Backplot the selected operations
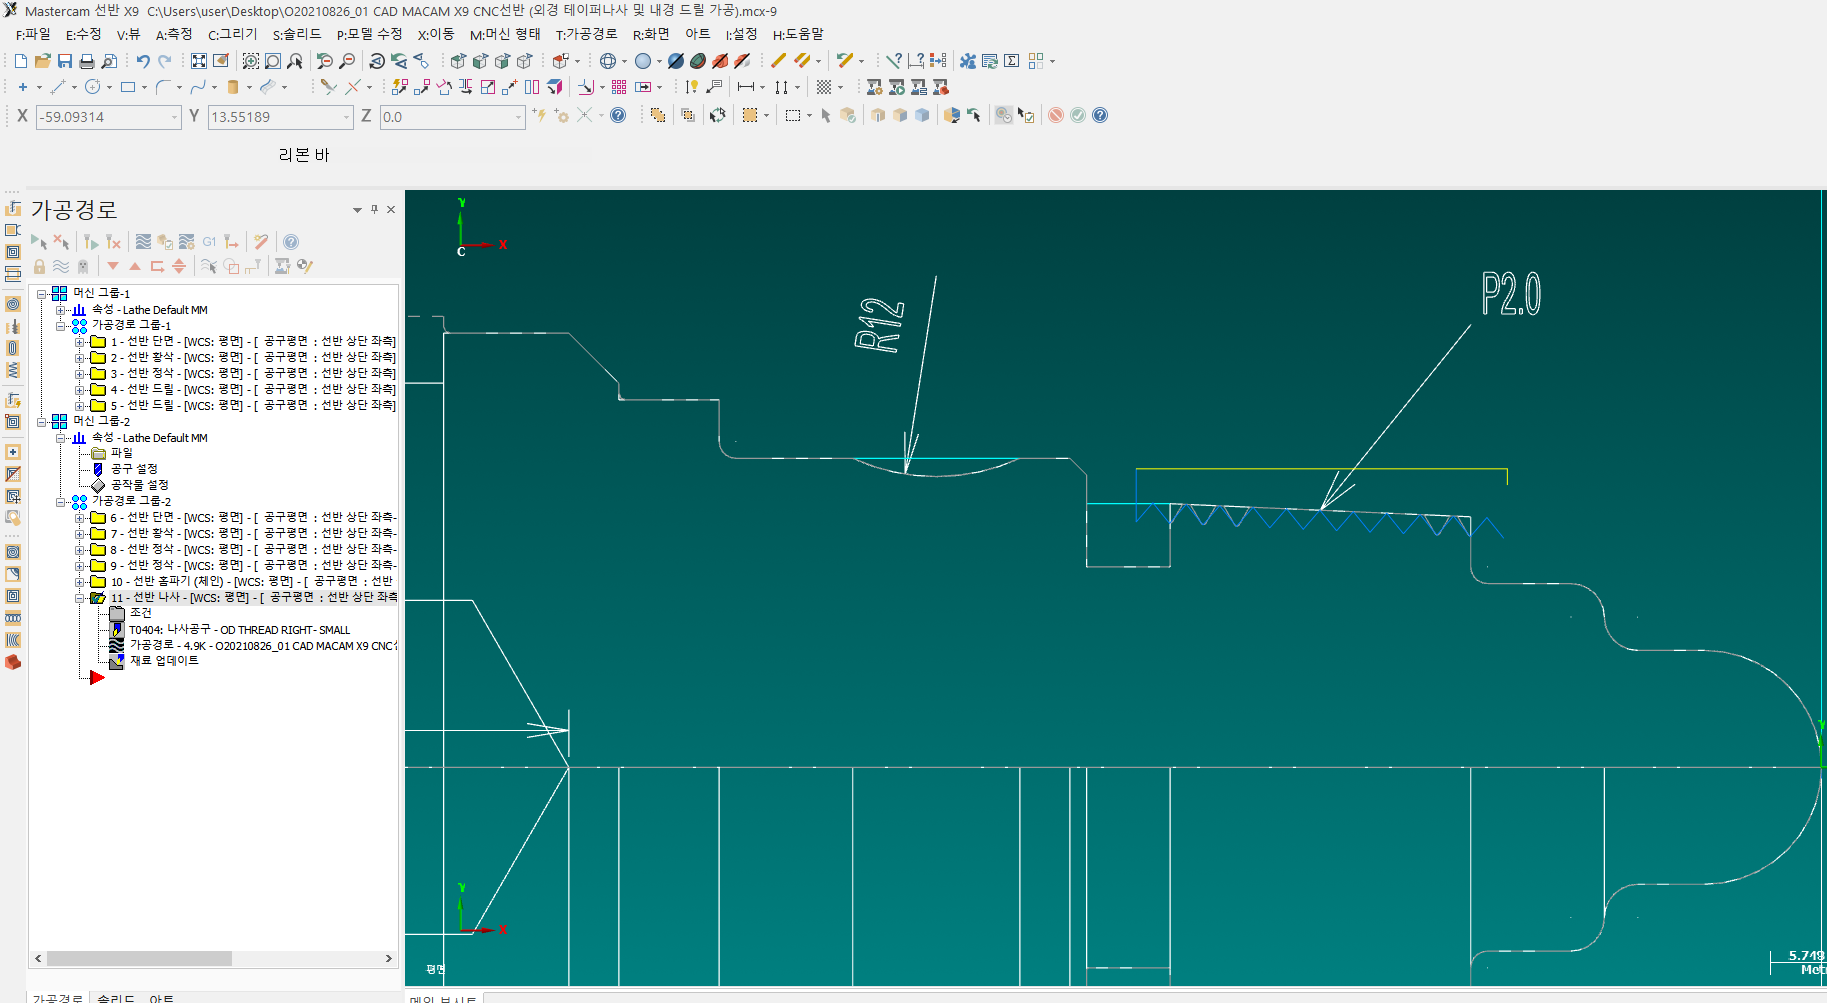This screenshot has height=1003, width=1827. tap(143, 242)
